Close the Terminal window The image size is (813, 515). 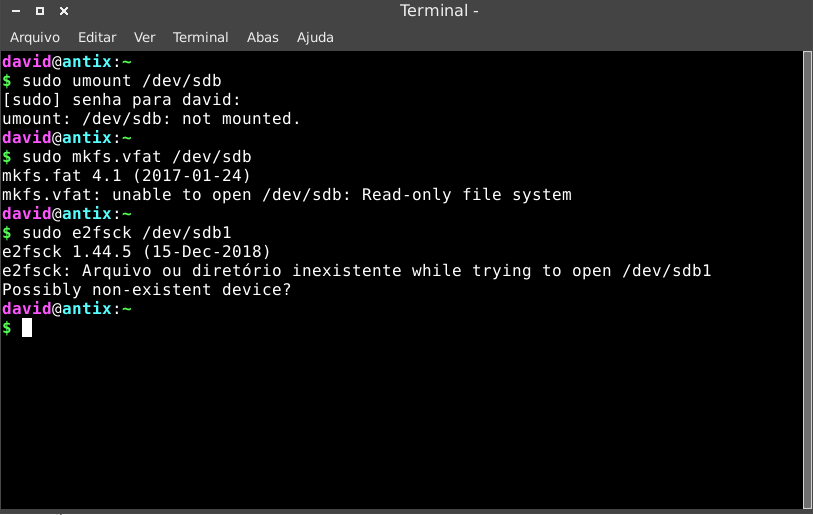pos(64,11)
